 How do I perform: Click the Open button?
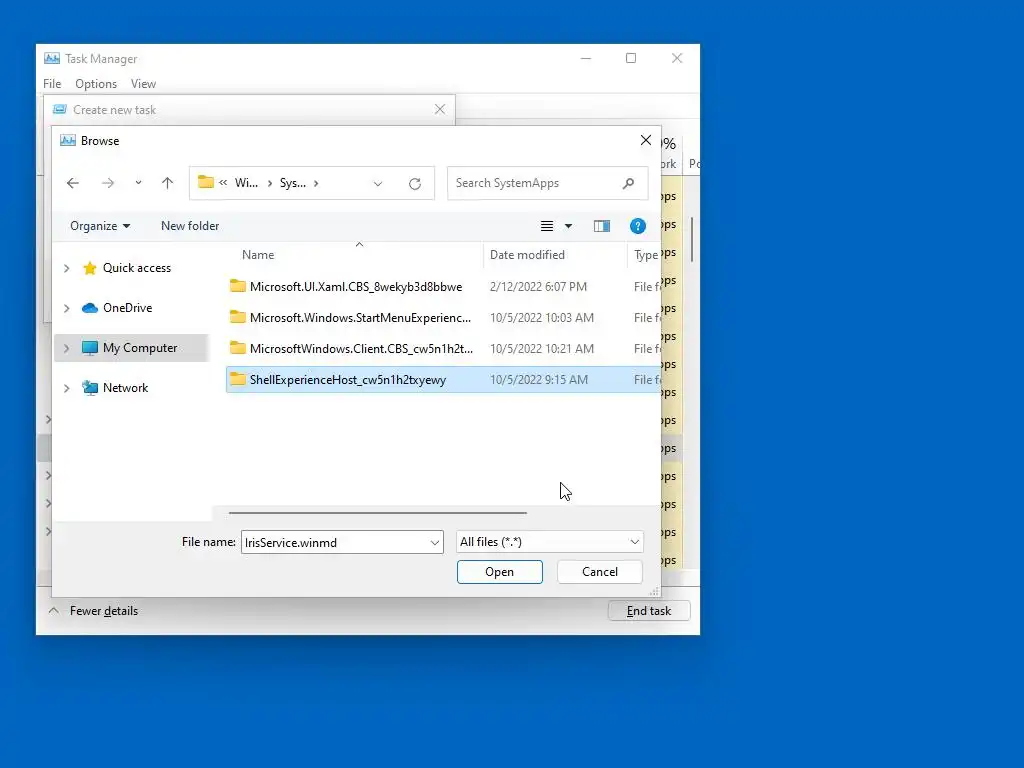500,572
